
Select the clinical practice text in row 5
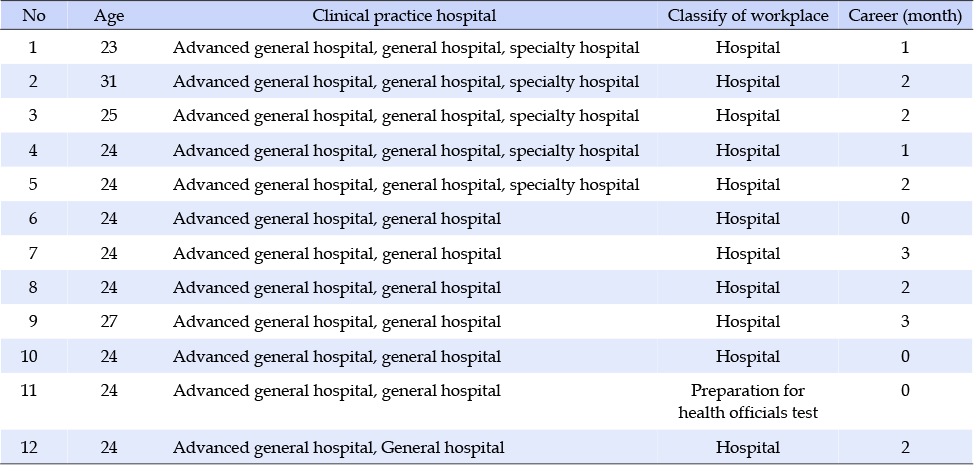[406, 184]
